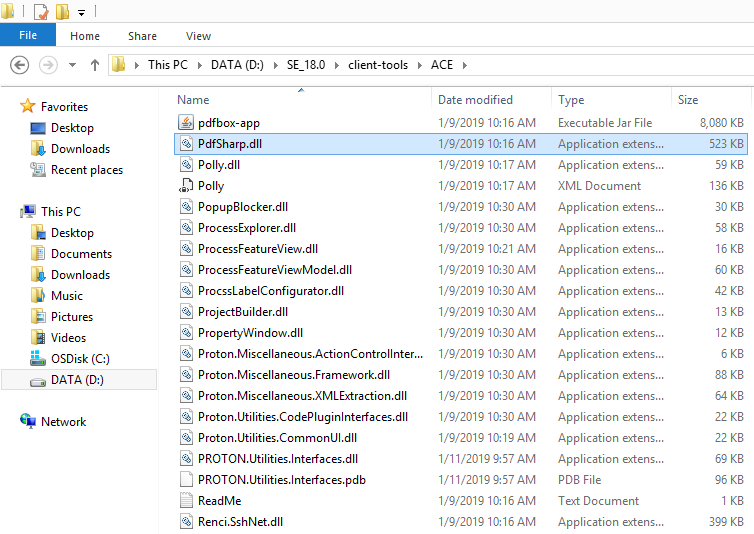This screenshot has width=754, height=534.
Task: Select DATA (D:) drive in navigation pane
Action: pos(77,380)
